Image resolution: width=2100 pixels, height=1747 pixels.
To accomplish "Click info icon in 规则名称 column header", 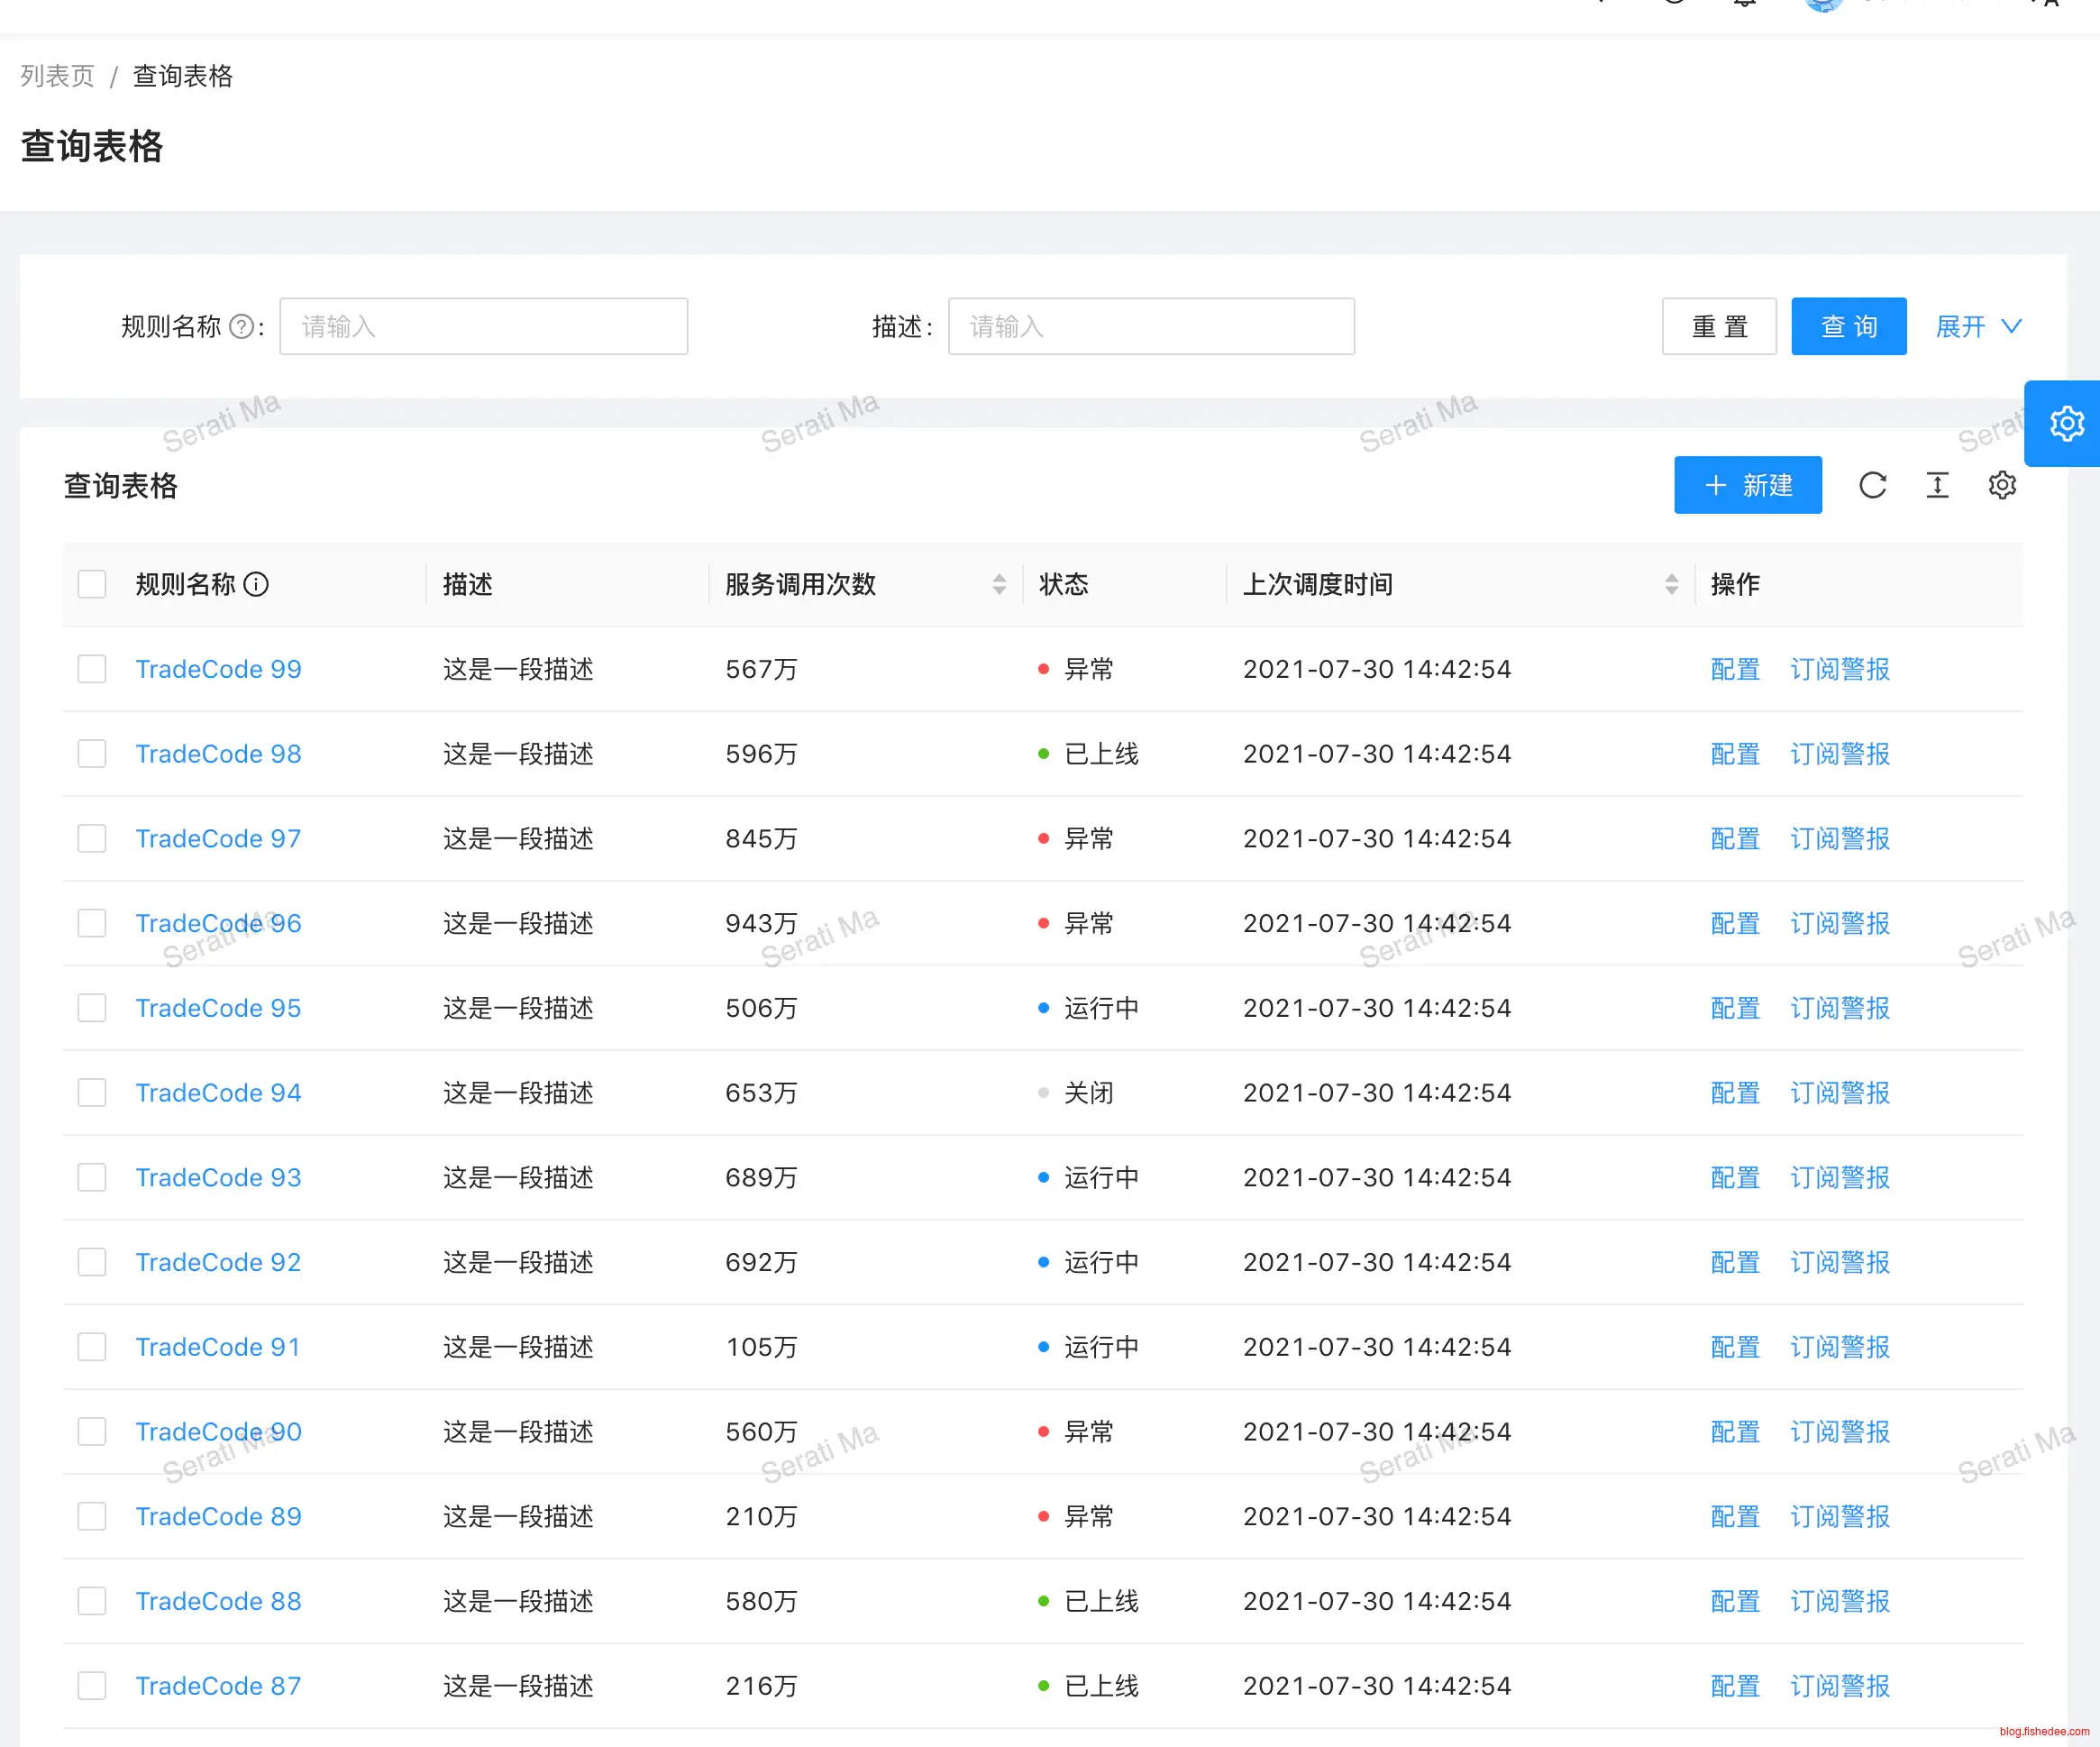I will point(256,584).
